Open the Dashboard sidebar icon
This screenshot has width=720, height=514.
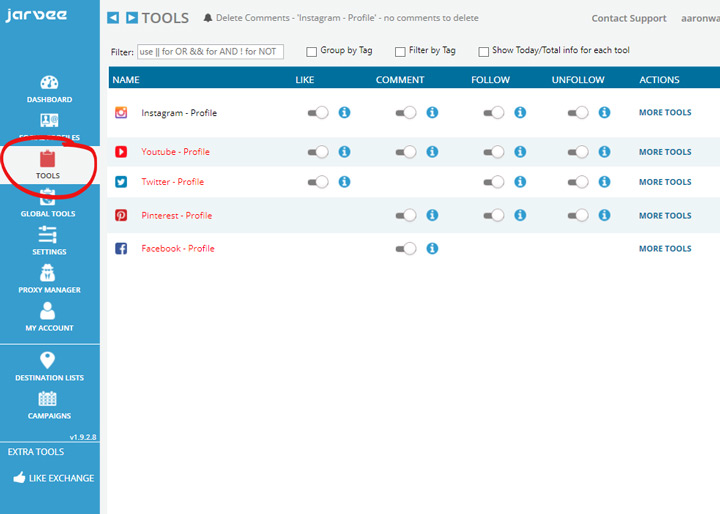(49, 82)
